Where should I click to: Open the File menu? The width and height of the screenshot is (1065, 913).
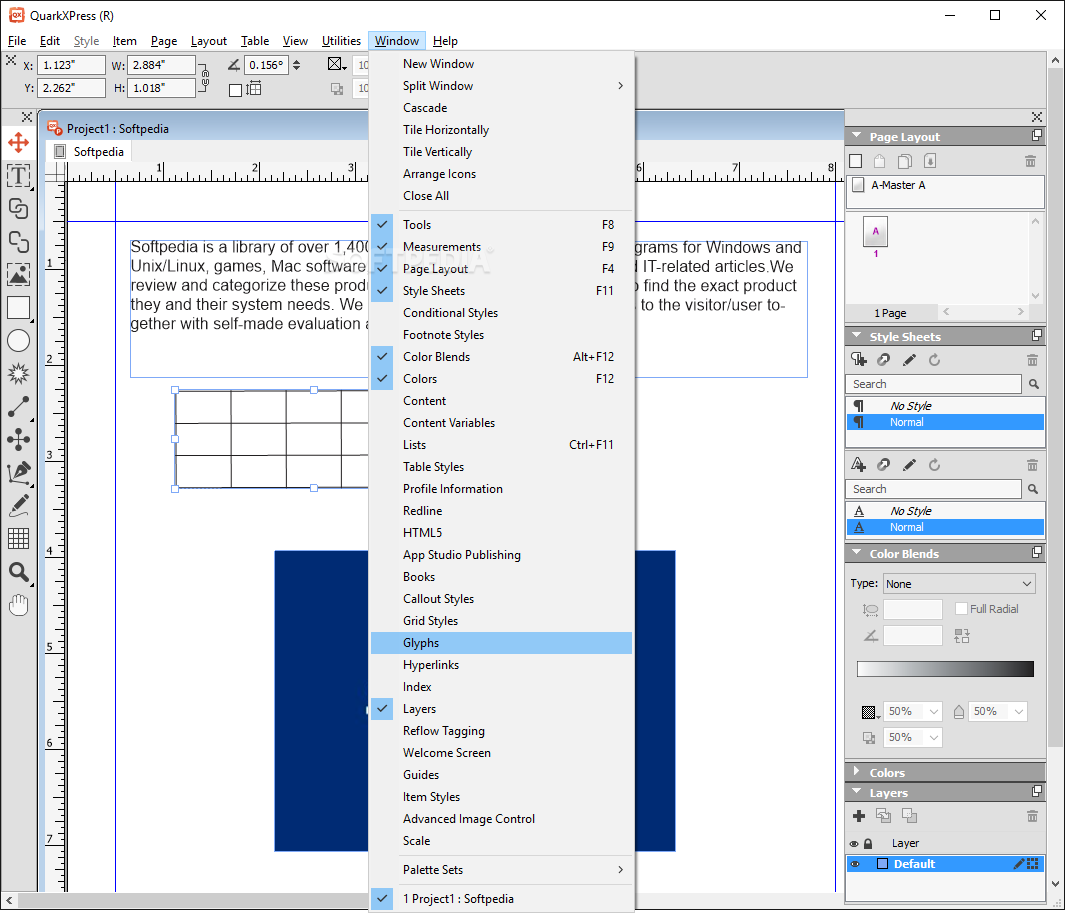pos(17,41)
